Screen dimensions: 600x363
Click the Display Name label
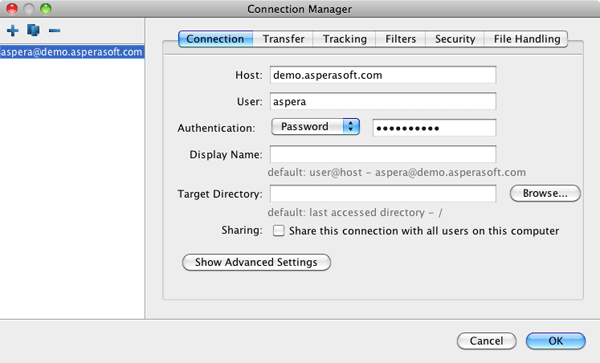(x=226, y=155)
